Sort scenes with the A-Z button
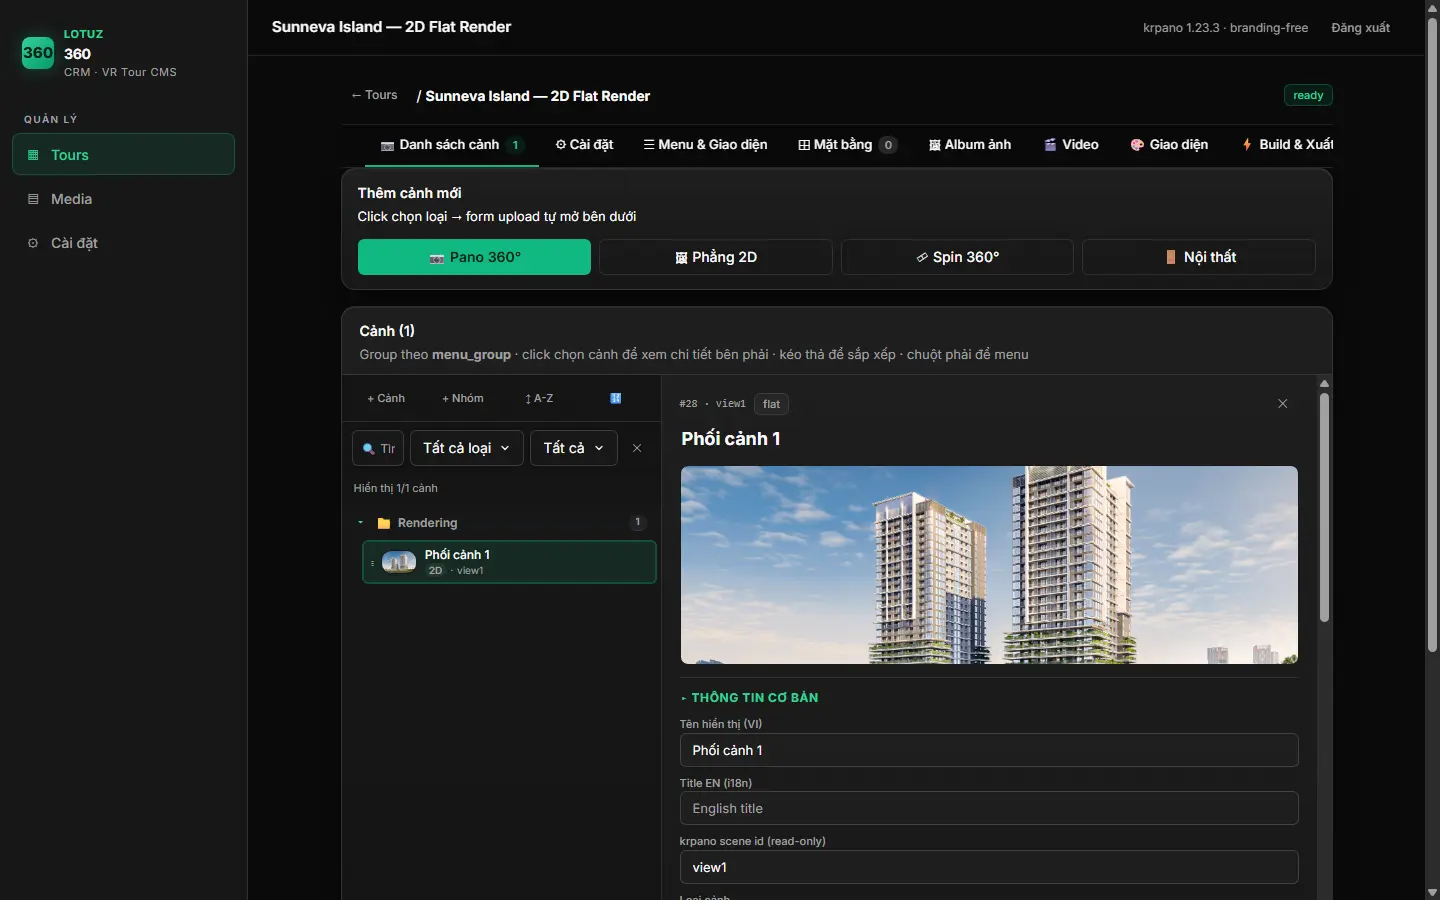 coord(539,398)
